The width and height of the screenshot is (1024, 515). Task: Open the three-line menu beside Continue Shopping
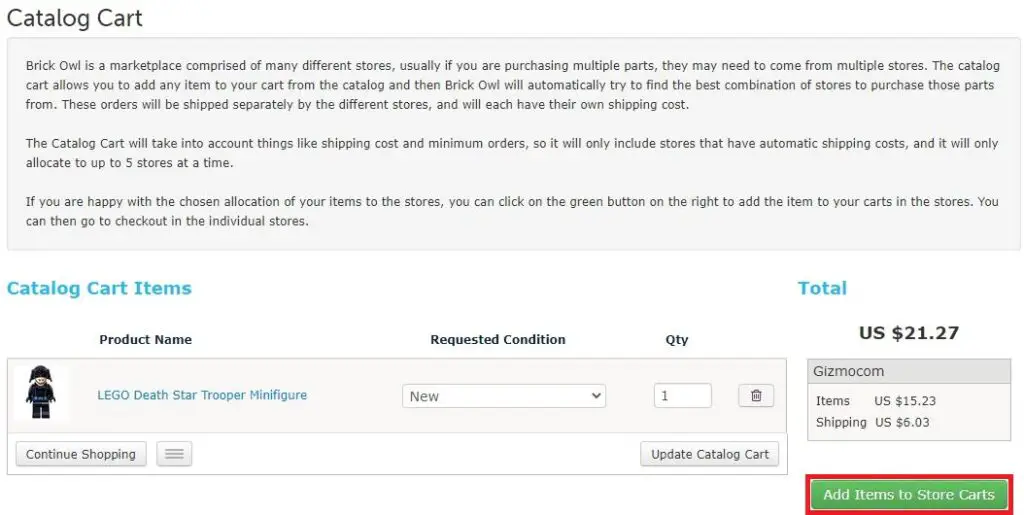(174, 454)
